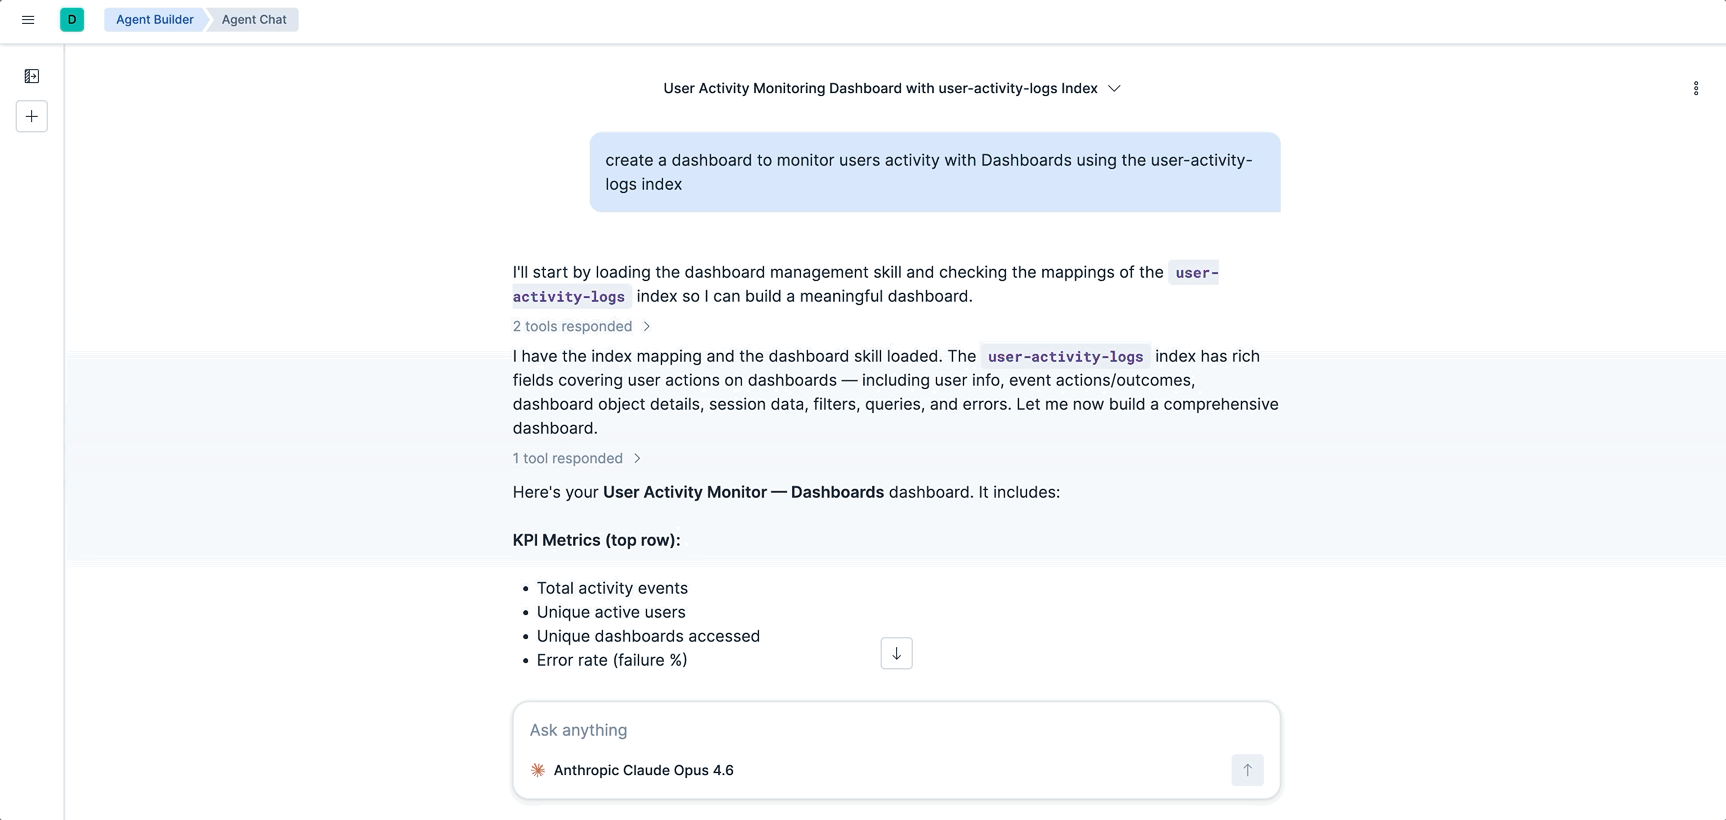Jump to latest message with down arrow
1726x820 pixels.
pyautogui.click(x=896, y=653)
